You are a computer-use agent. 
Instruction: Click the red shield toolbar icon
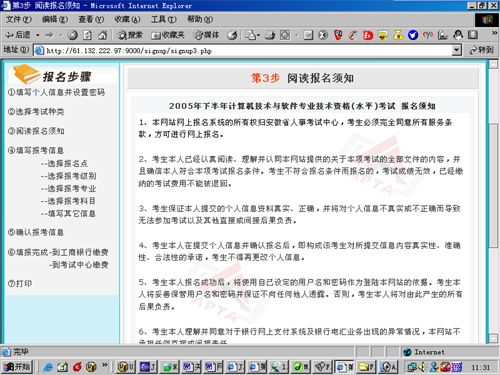click(338, 35)
